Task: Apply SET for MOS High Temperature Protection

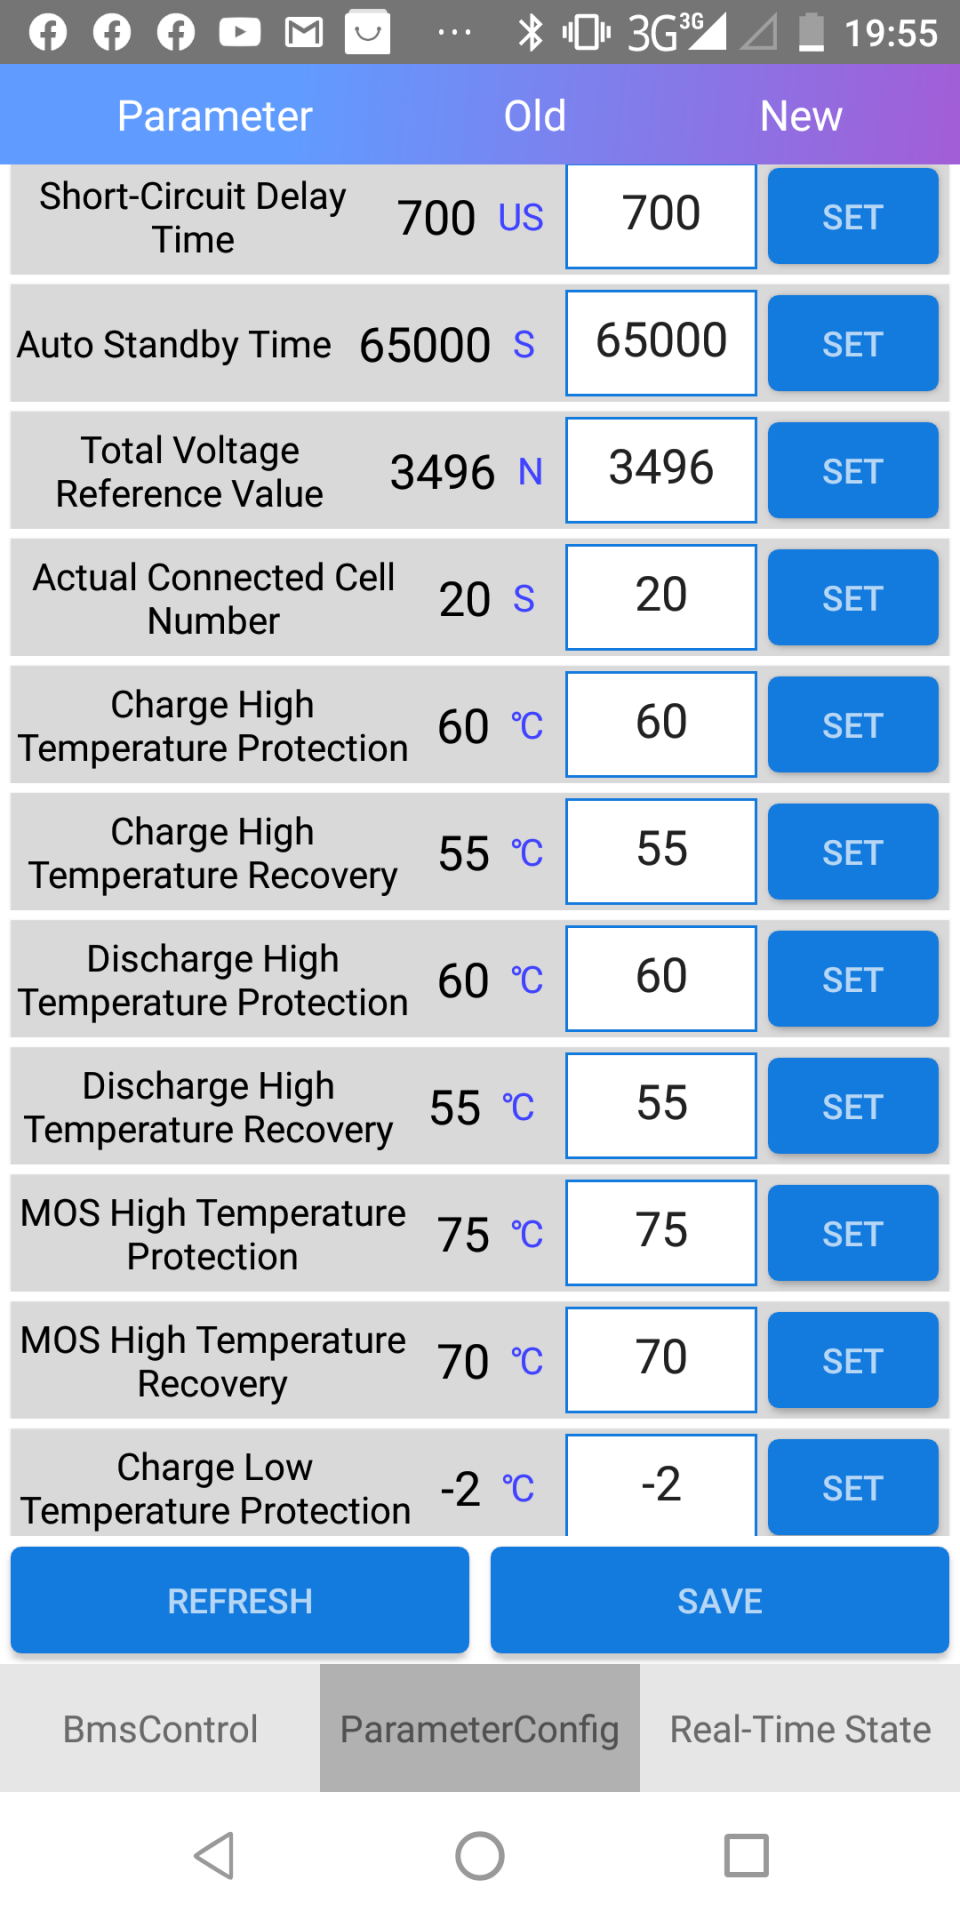Action: click(x=852, y=1234)
